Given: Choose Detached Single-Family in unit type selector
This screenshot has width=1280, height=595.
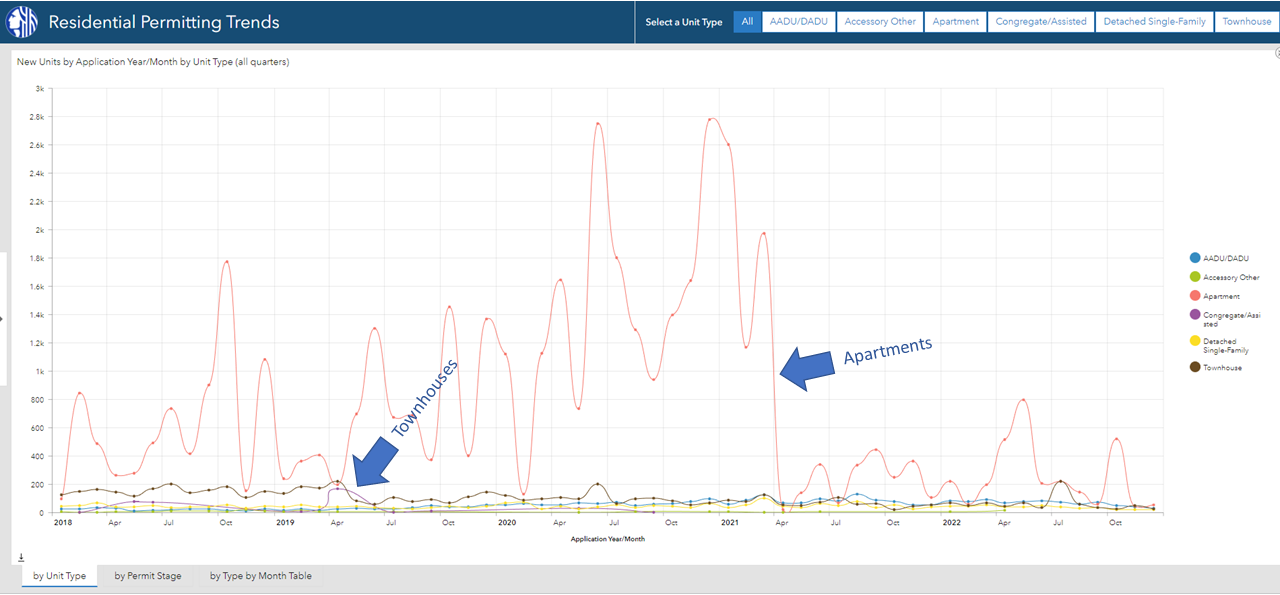Looking at the screenshot, I should pos(1154,22).
